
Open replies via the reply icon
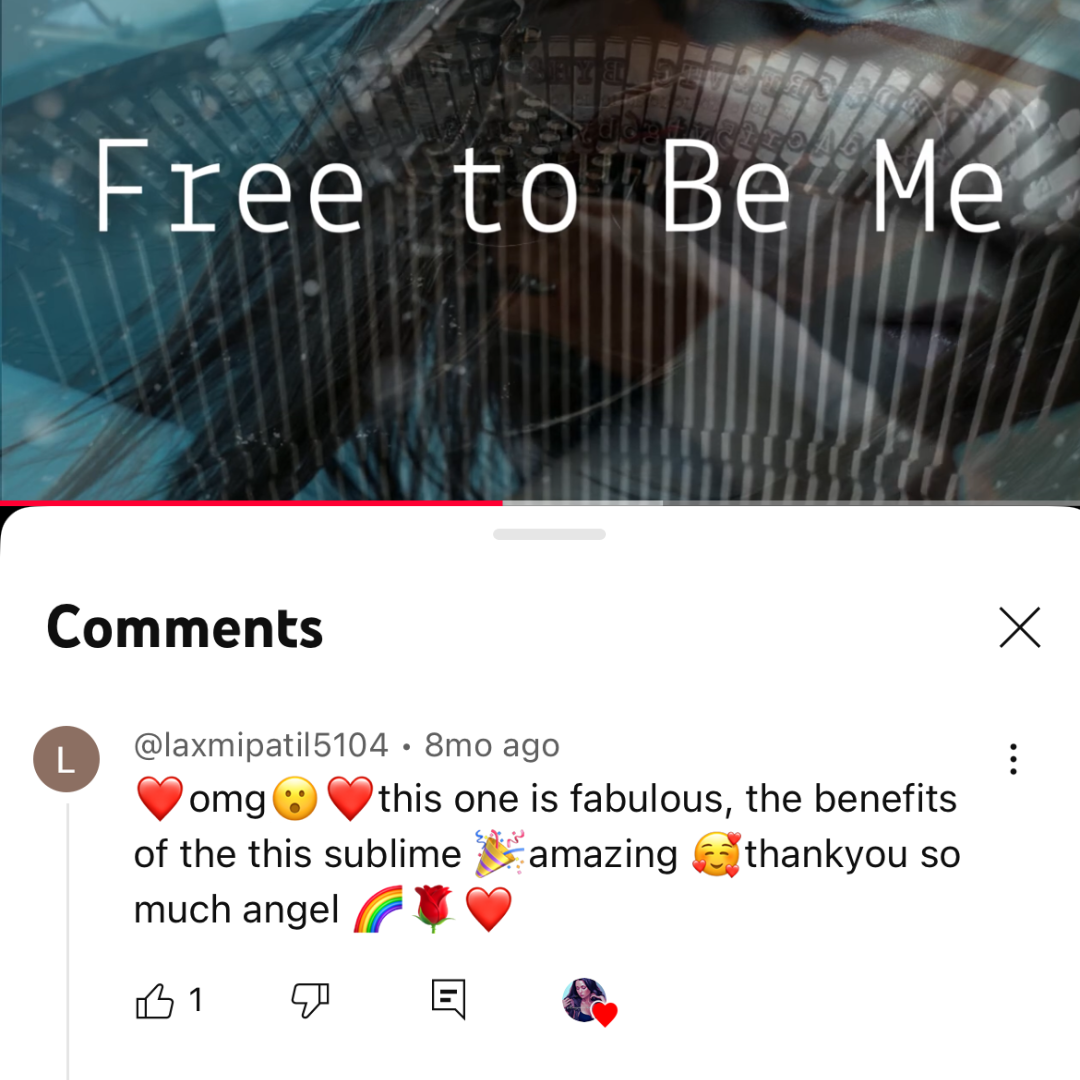tap(448, 999)
